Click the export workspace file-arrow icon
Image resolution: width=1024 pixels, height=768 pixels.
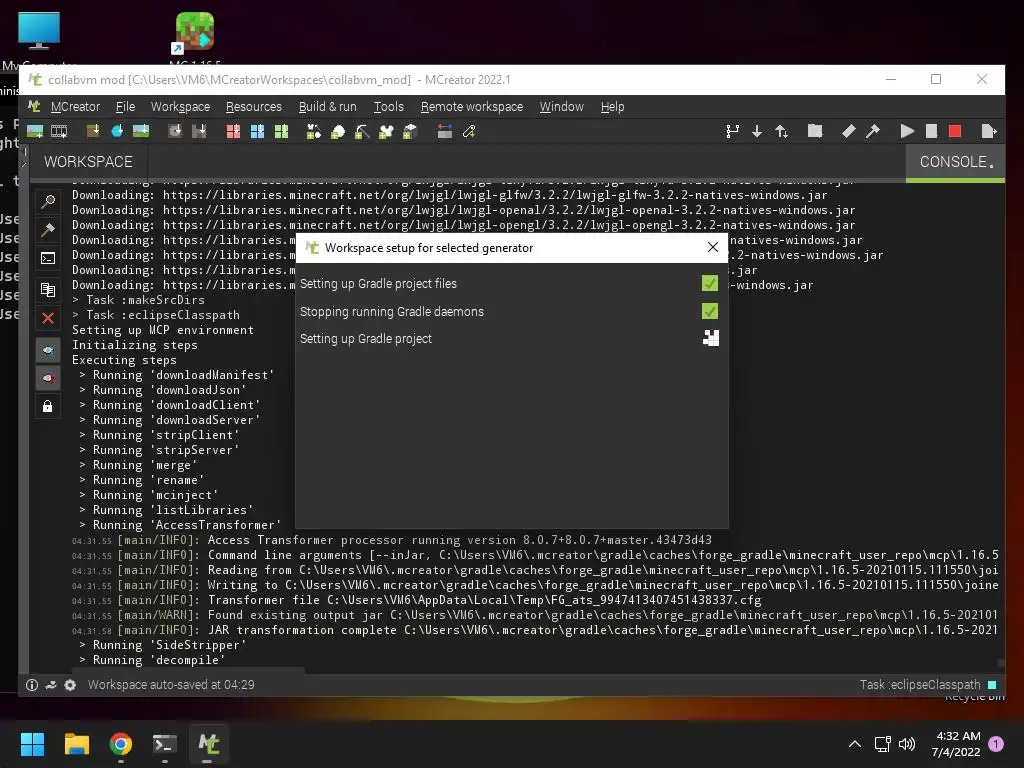pos(989,132)
